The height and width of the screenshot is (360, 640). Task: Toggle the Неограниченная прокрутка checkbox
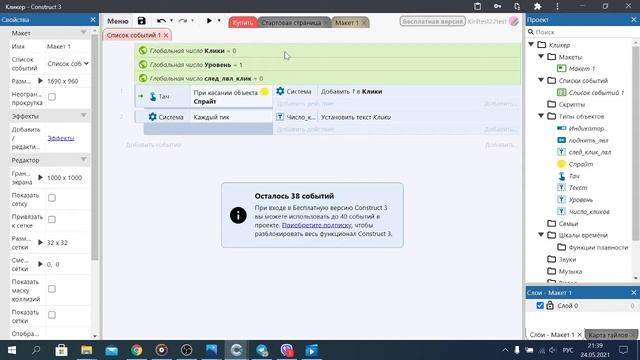point(52,97)
